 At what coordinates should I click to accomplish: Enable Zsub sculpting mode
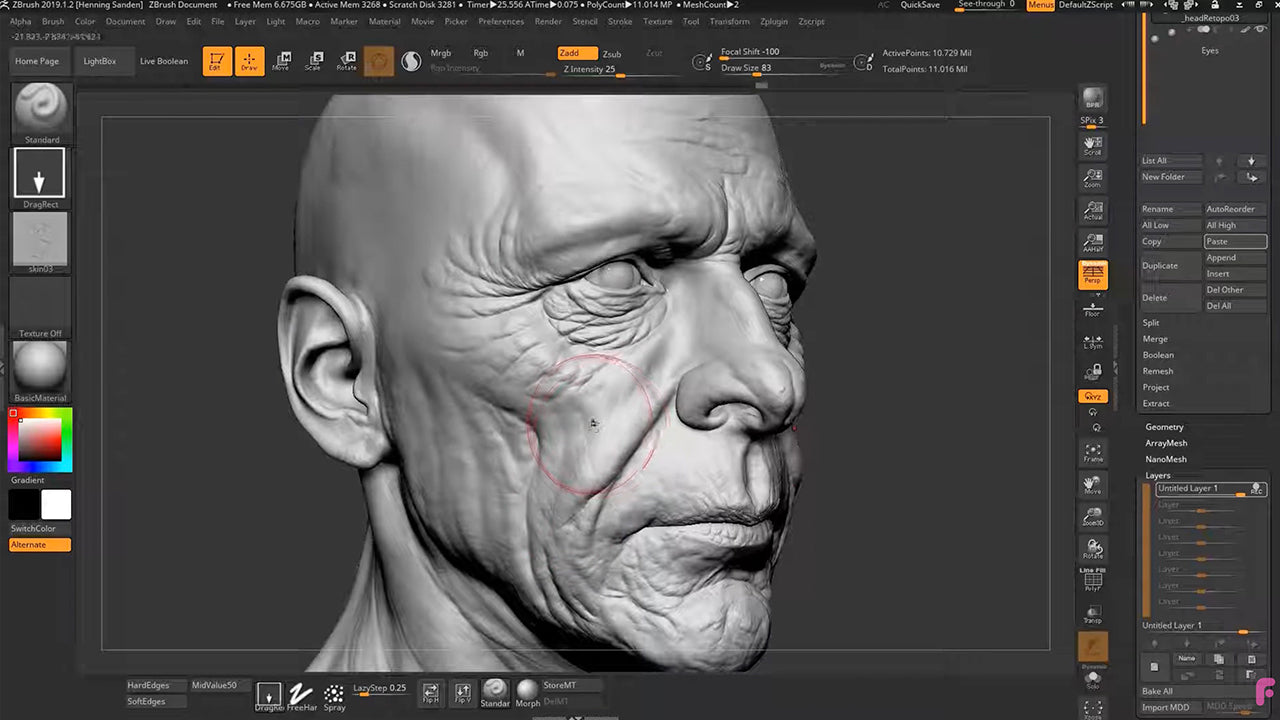[x=611, y=54]
